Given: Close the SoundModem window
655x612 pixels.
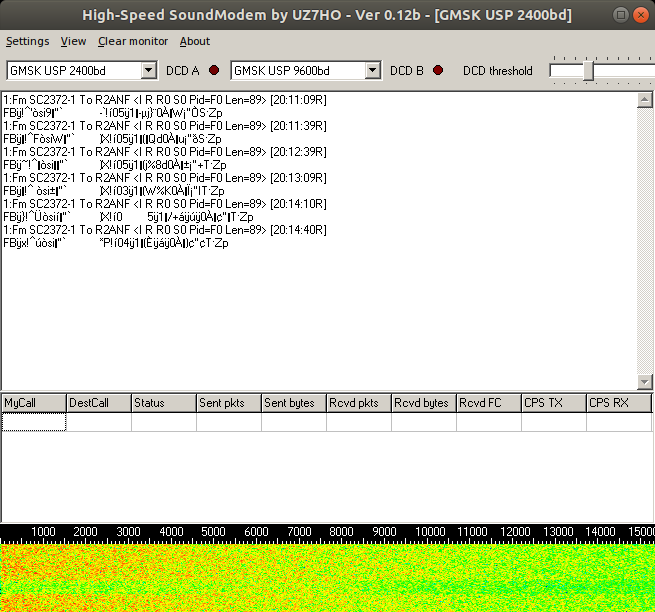Looking at the screenshot, I should tap(640, 15).
